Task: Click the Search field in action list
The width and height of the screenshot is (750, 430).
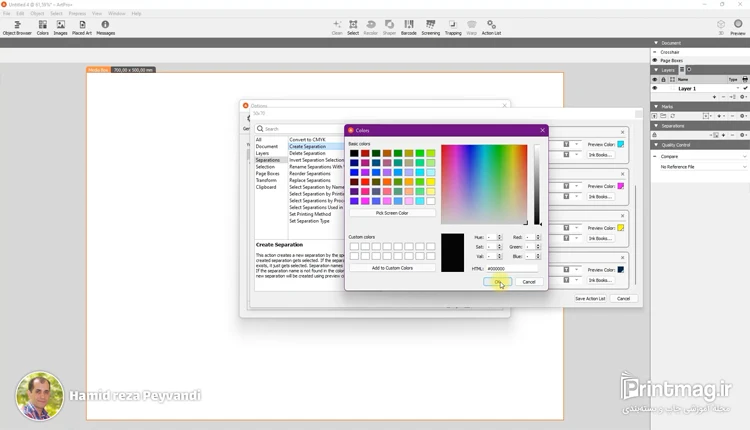Action: (x=298, y=129)
